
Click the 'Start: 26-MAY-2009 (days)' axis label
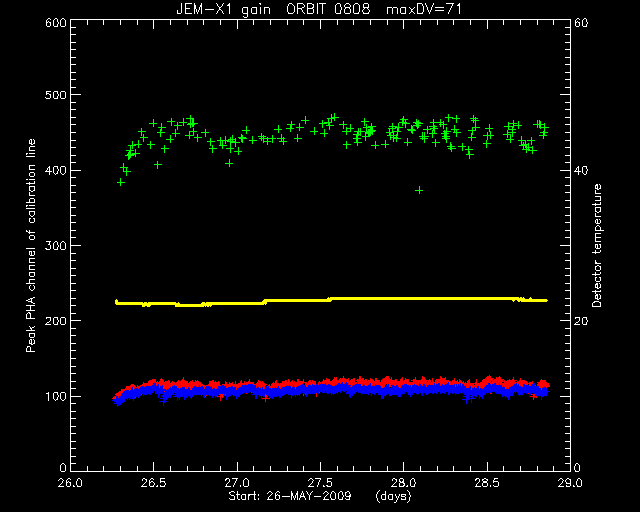click(x=320, y=496)
